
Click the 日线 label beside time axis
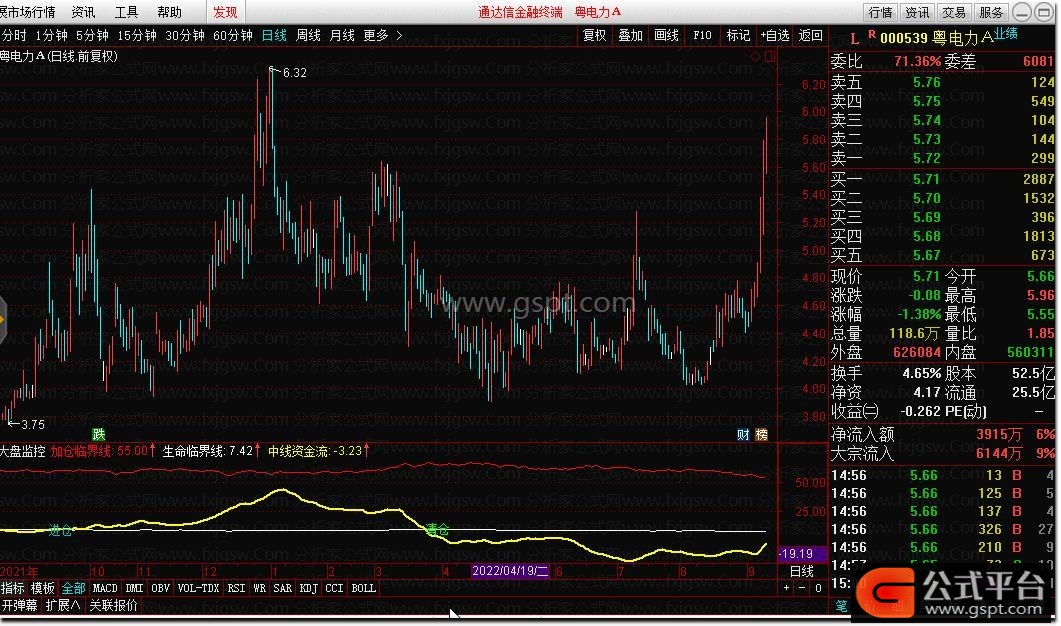coord(802,571)
